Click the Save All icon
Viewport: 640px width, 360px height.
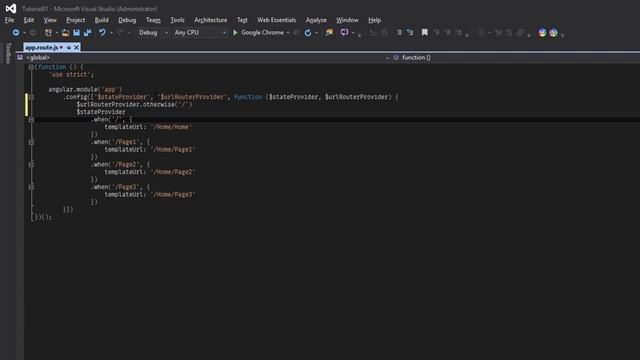[87, 33]
